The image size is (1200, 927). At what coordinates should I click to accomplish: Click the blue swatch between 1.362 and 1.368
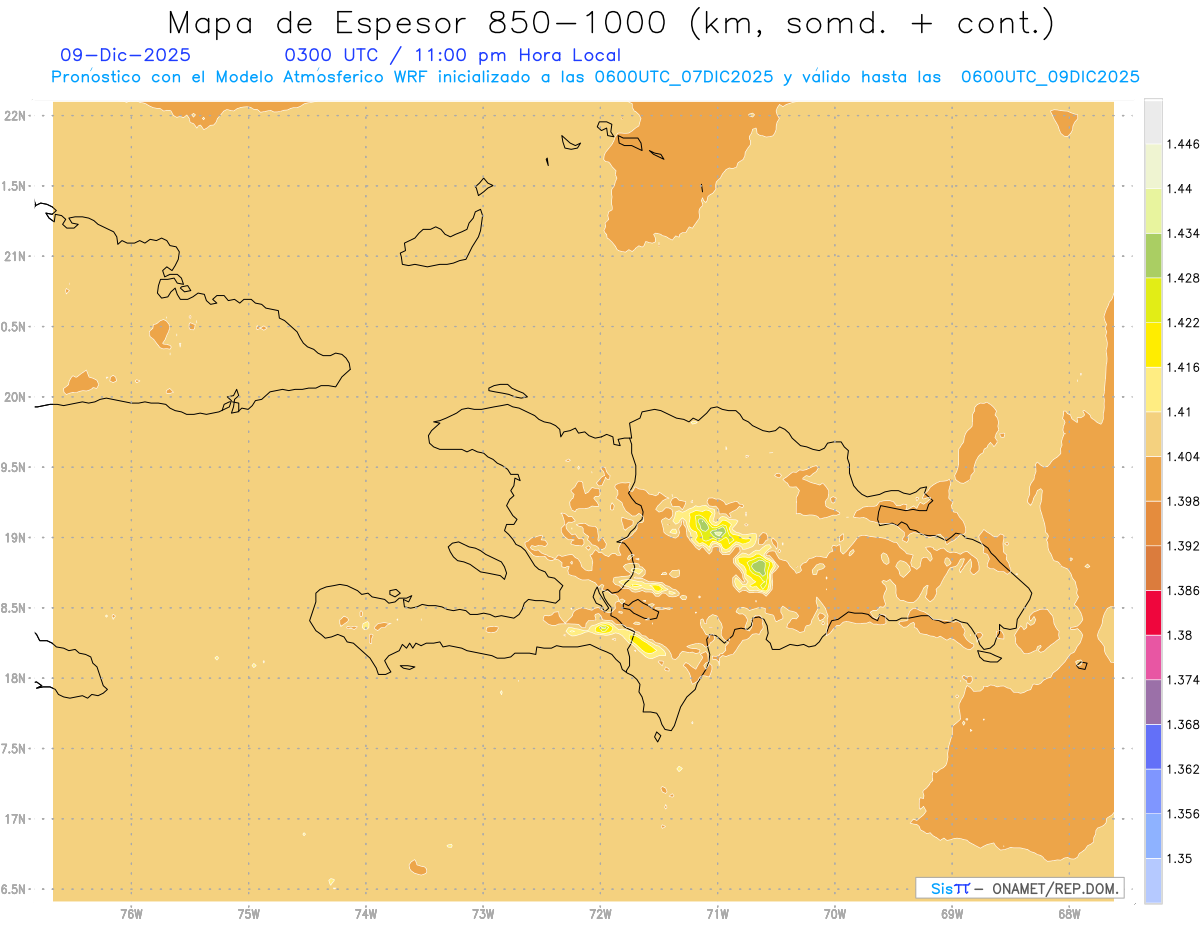click(1153, 747)
